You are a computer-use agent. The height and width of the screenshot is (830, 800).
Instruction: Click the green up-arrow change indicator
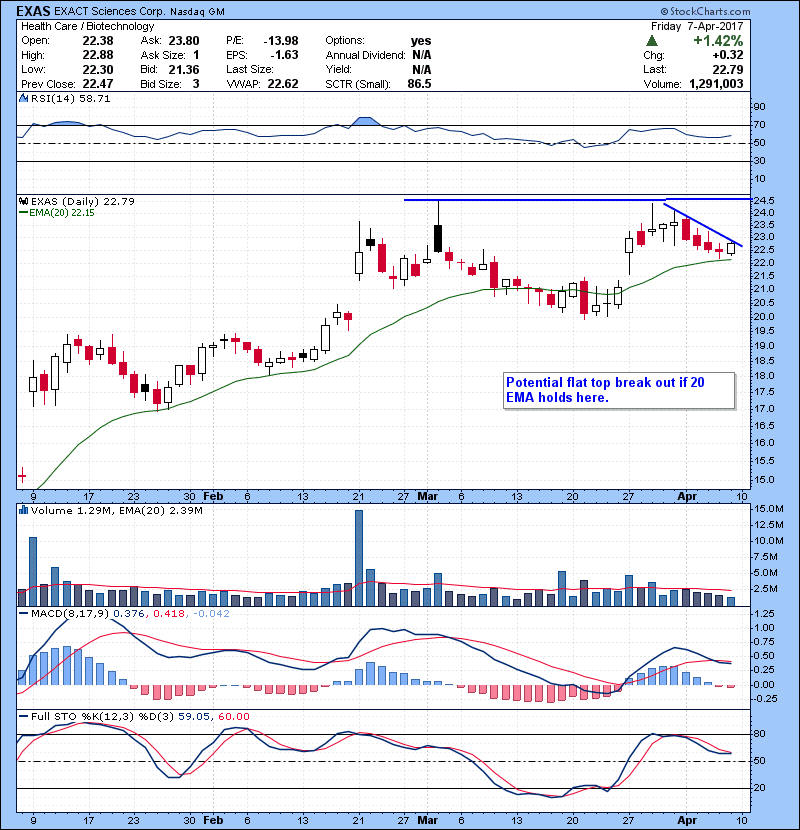pos(652,41)
